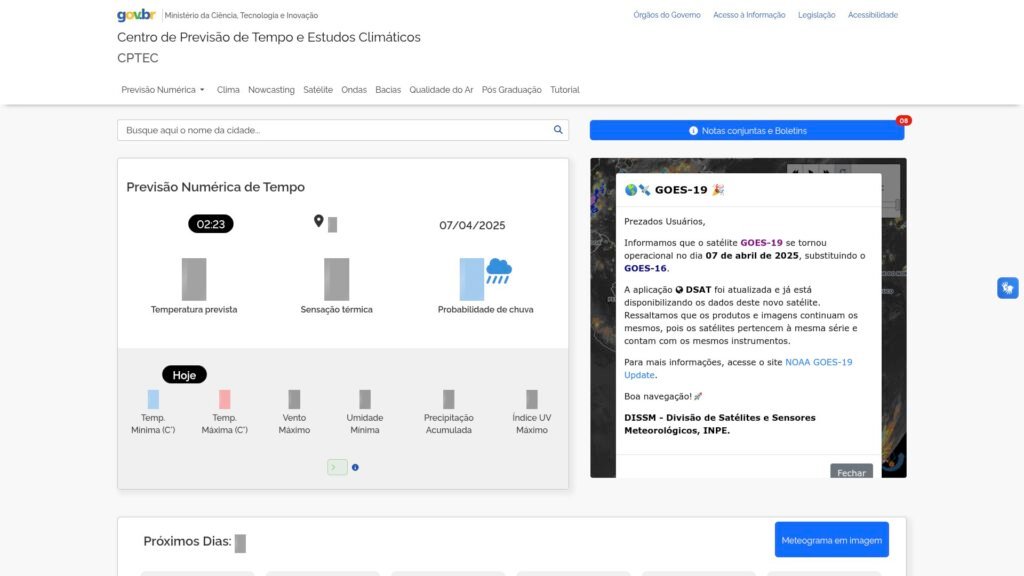Viewport: 1024px width, 576px height.
Task: Follow the NOAA GOES-19 Update link
Action: point(738,368)
